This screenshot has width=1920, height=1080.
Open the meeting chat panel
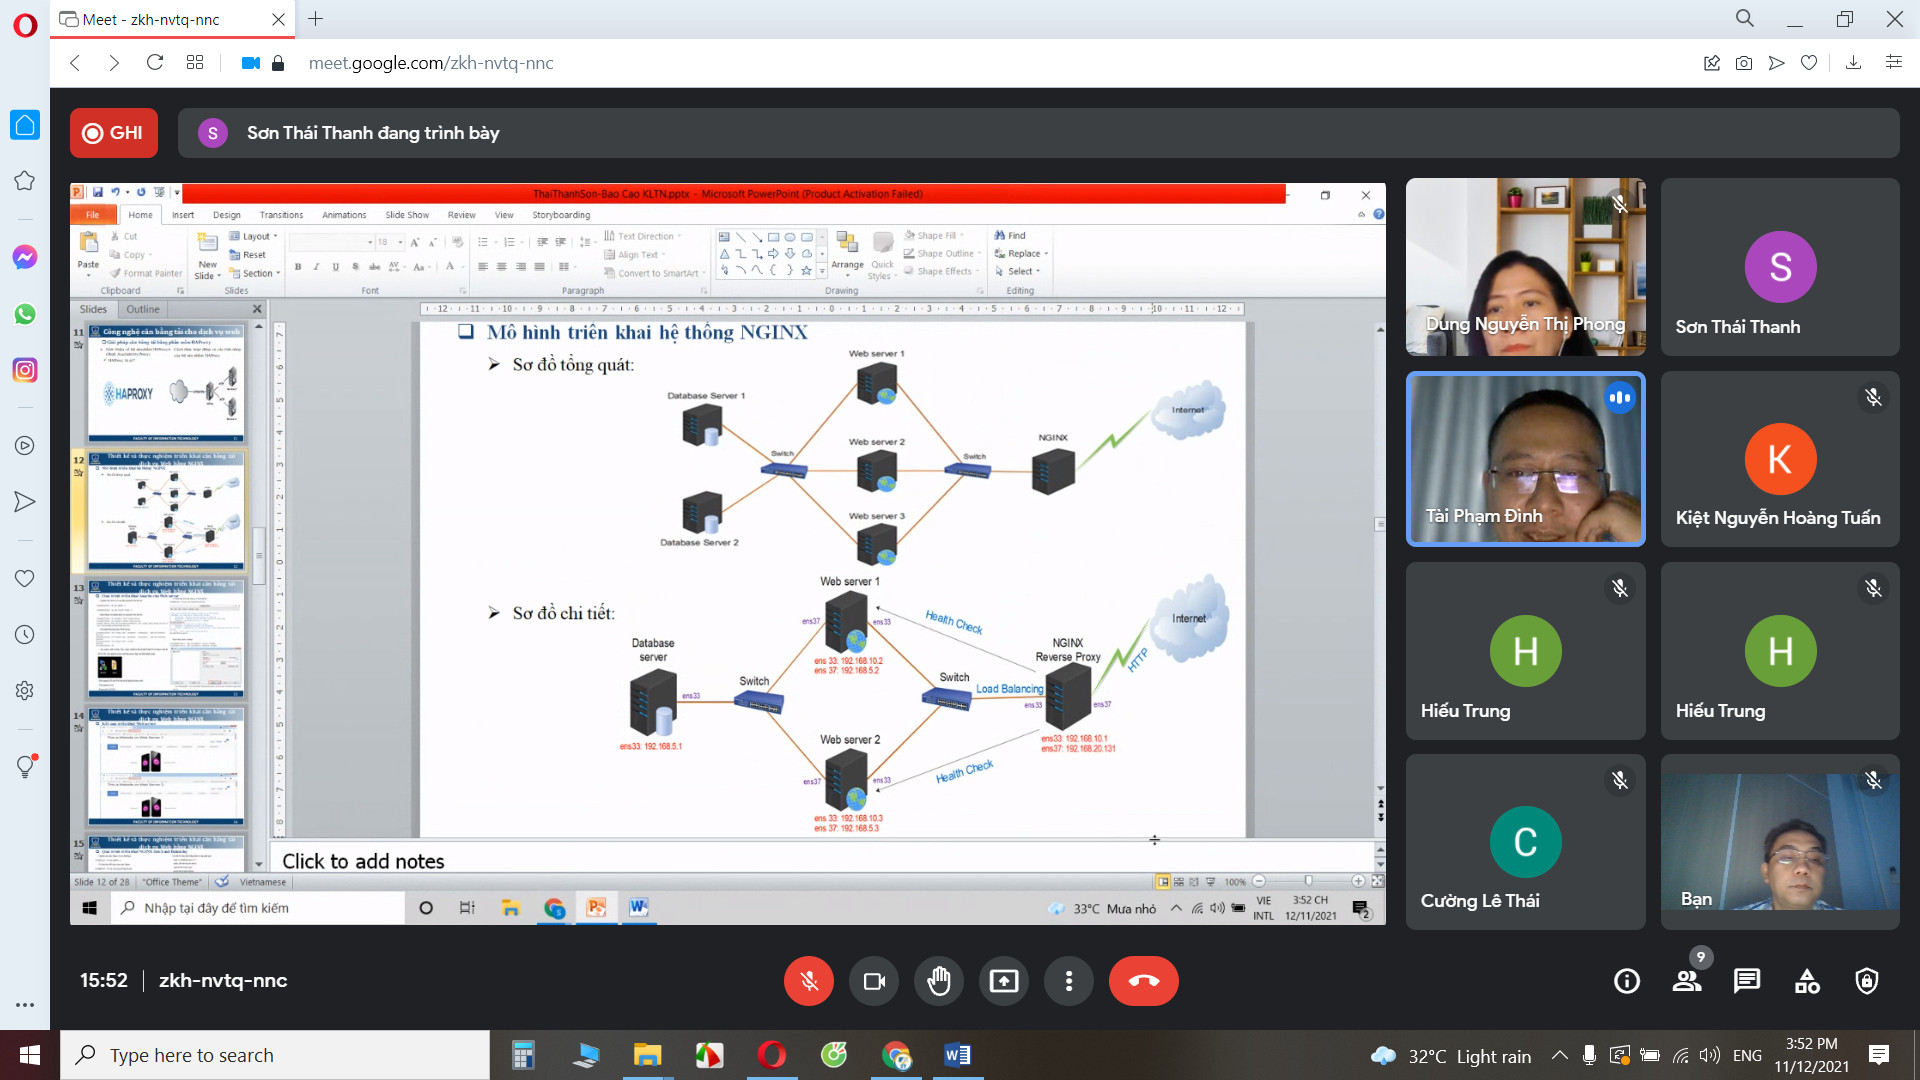(x=1746, y=981)
